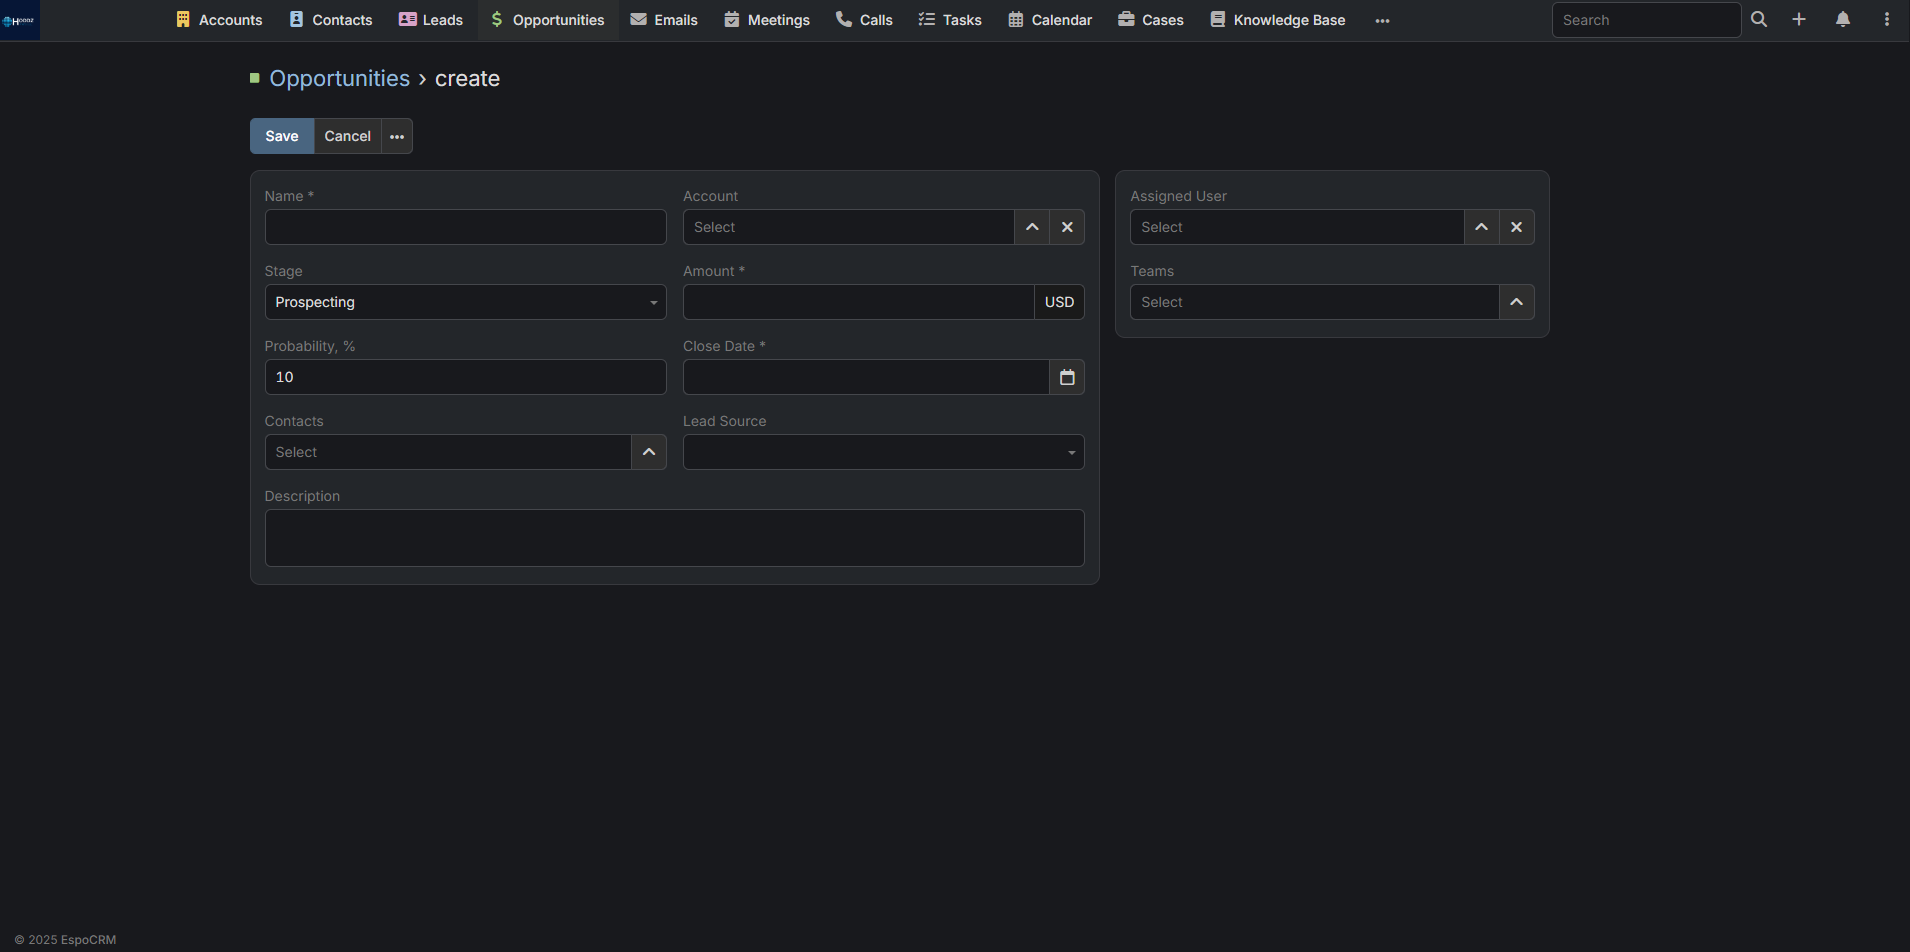Go to the Knowledge Base tab
The width and height of the screenshot is (1910, 952).
click(1278, 20)
